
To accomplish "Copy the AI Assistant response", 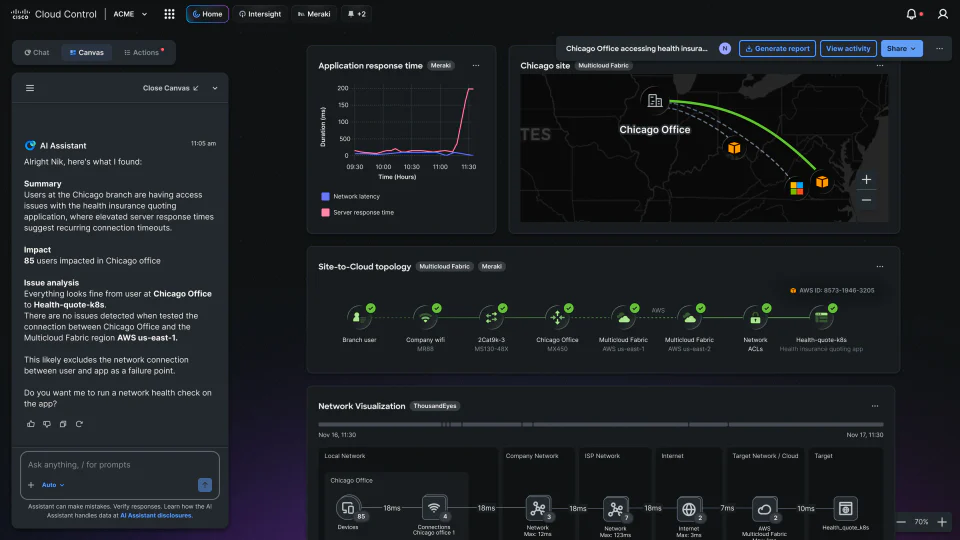I will (x=63, y=424).
